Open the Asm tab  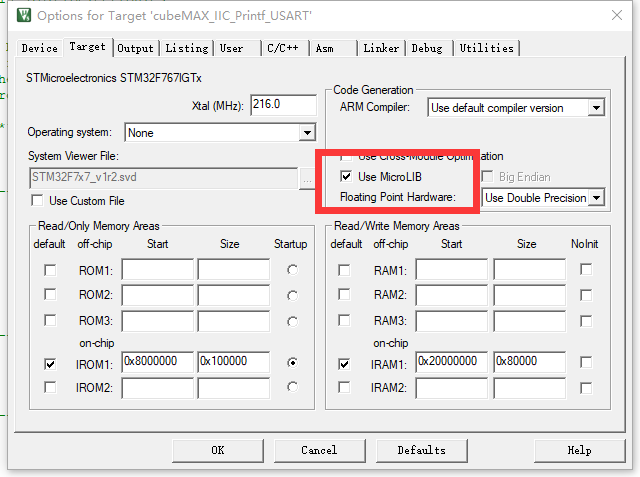pyautogui.click(x=333, y=48)
